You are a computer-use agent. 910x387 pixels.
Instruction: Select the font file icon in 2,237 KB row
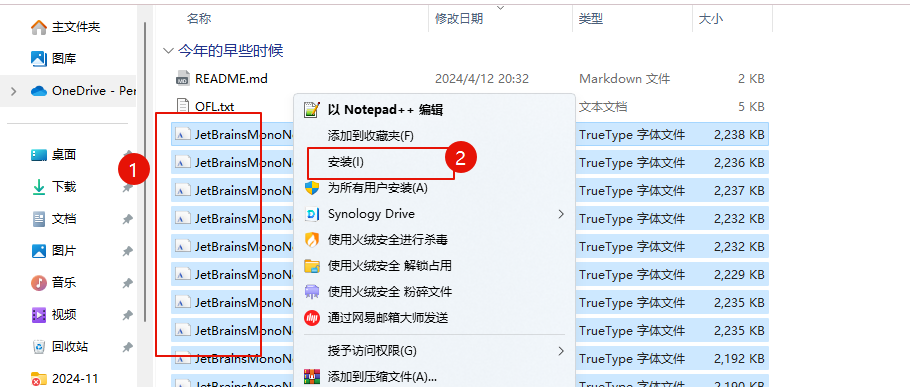pyautogui.click(x=183, y=190)
